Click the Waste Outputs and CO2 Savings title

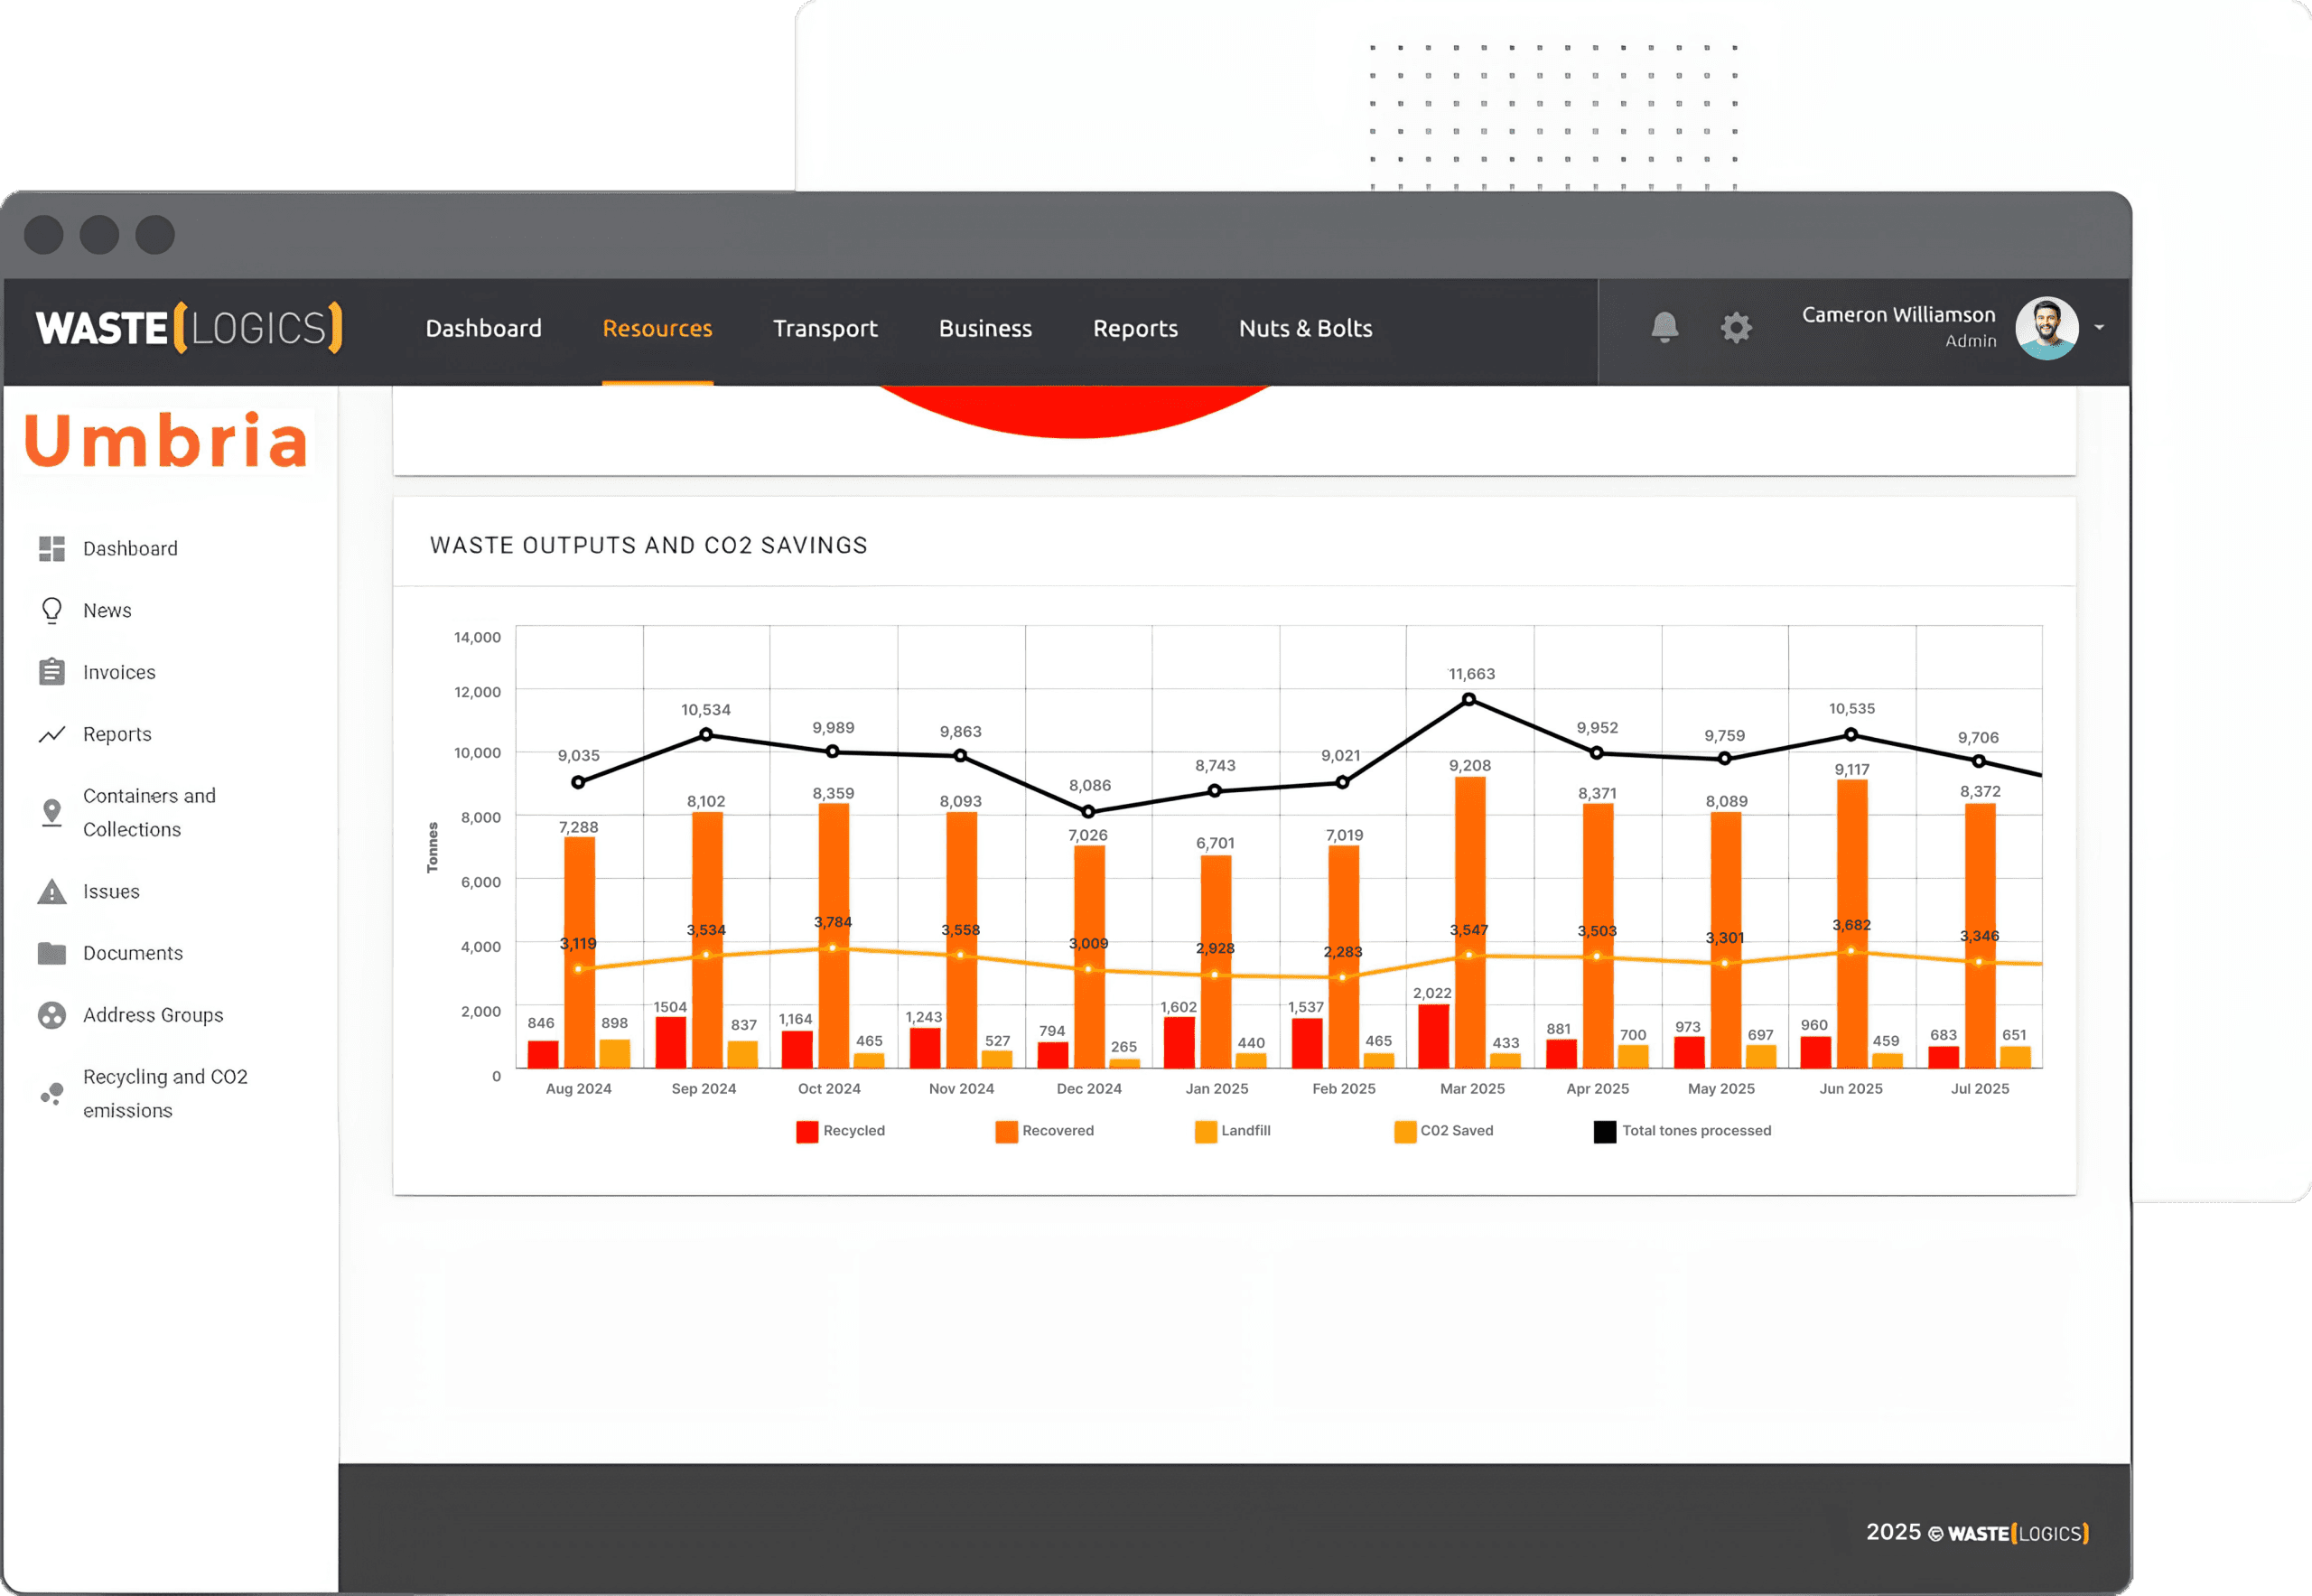(649, 545)
